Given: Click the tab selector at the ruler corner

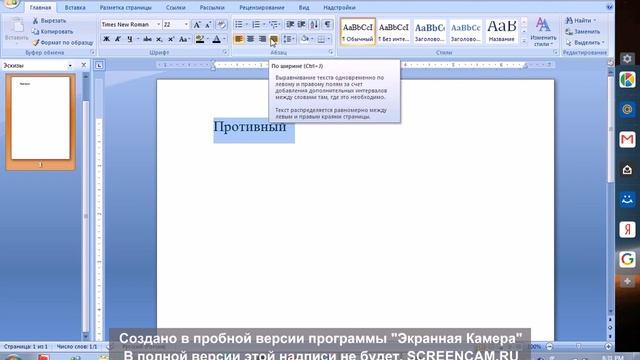Looking at the screenshot, I should point(99,65).
